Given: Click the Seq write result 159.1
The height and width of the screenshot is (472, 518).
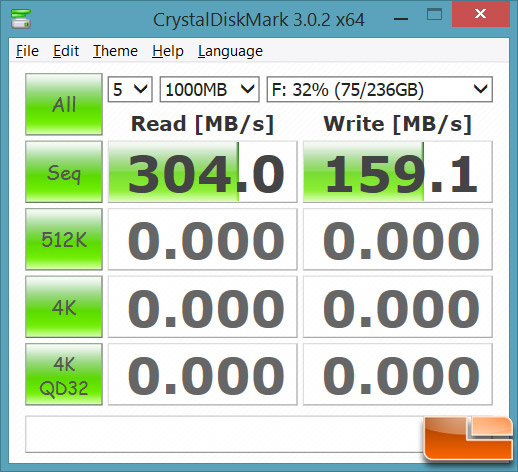Looking at the screenshot, I should (398, 172).
